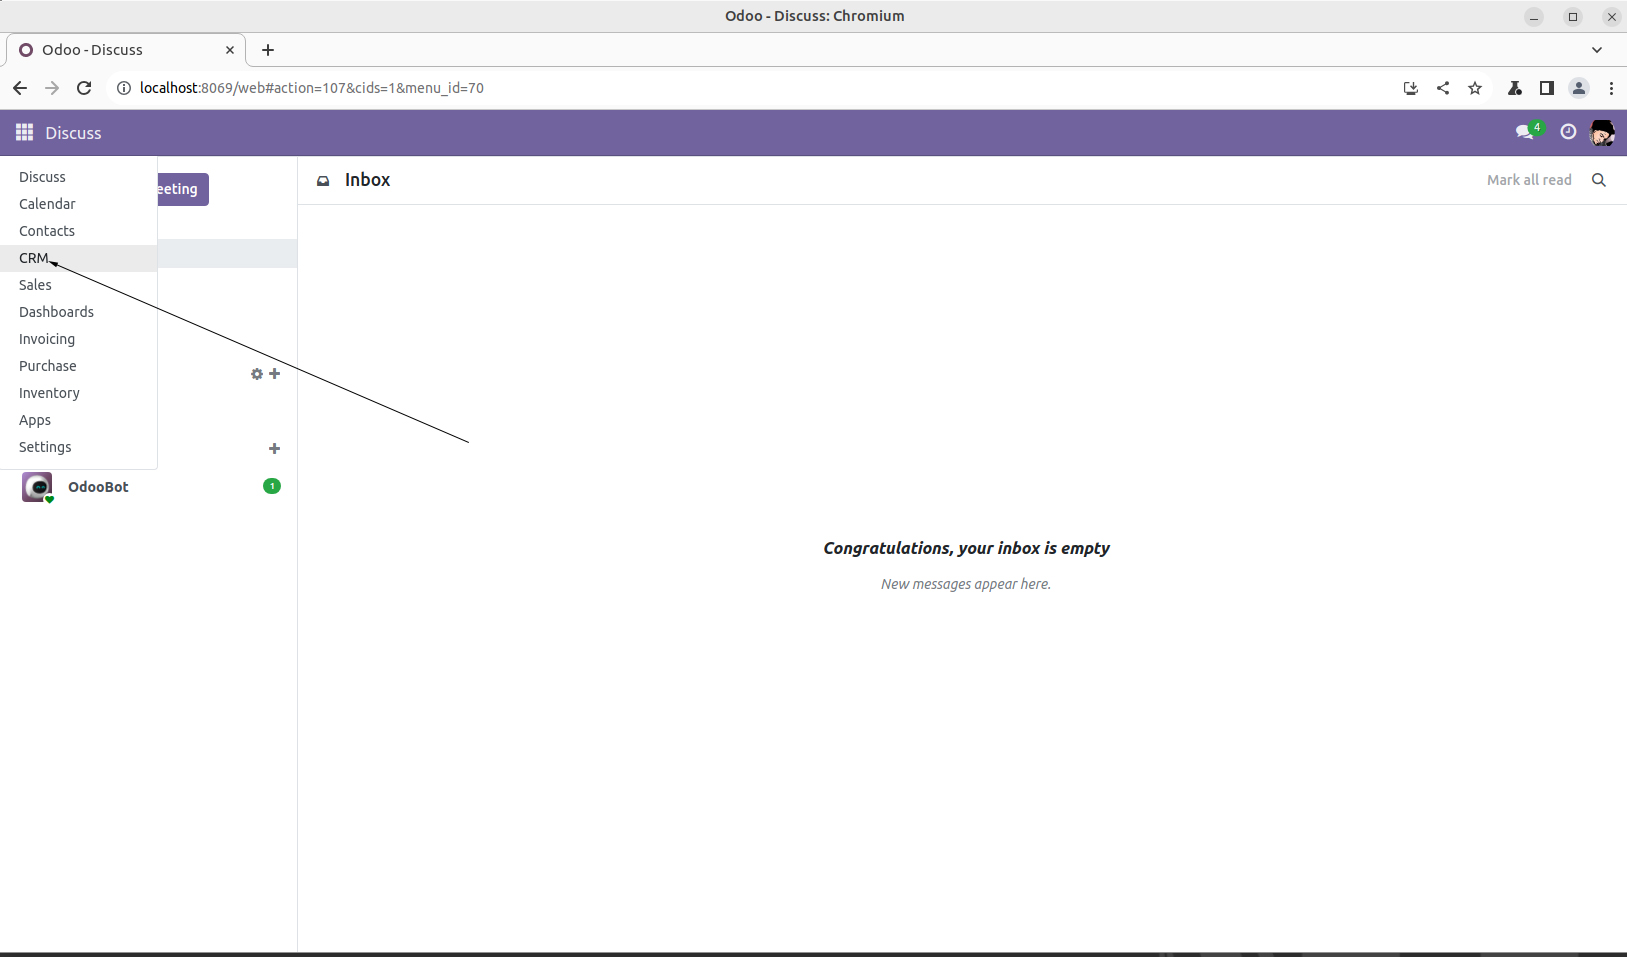
Task: Bookmark this page with star icon
Action: pyautogui.click(x=1475, y=88)
